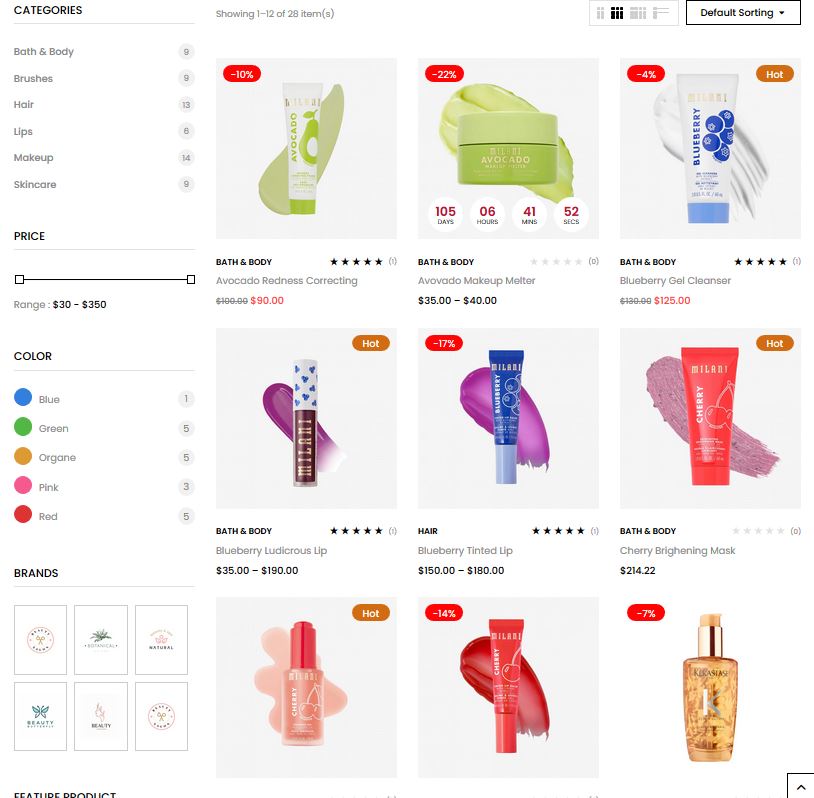Filter by Green color swatch

coord(23,427)
